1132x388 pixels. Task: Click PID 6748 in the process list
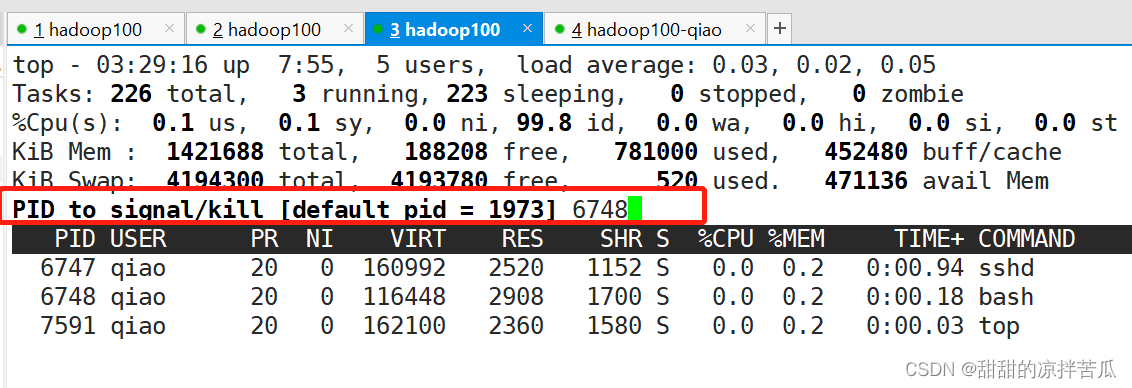pos(68,297)
